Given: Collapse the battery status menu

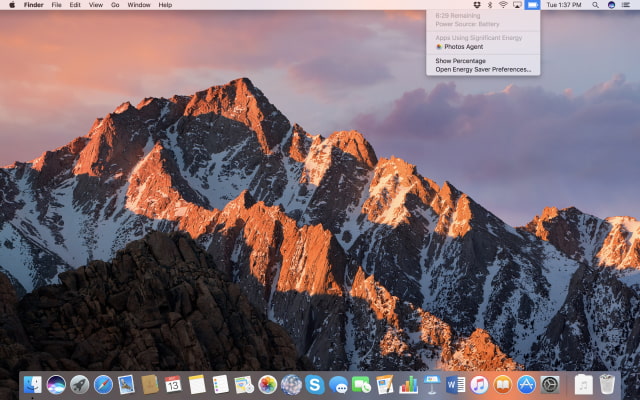Looking at the screenshot, I should coord(532,5).
